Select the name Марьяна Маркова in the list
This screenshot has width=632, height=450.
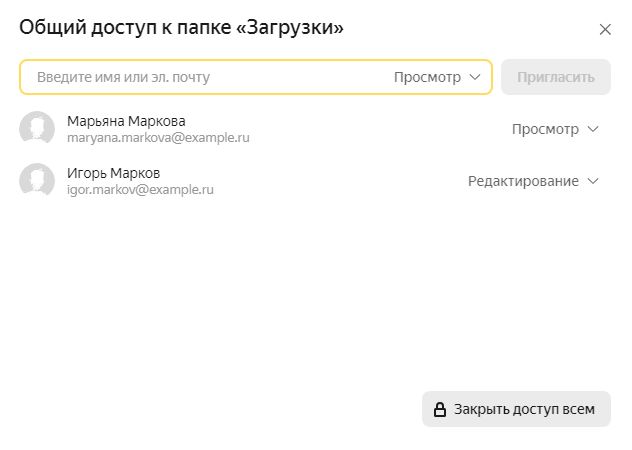(x=126, y=121)
